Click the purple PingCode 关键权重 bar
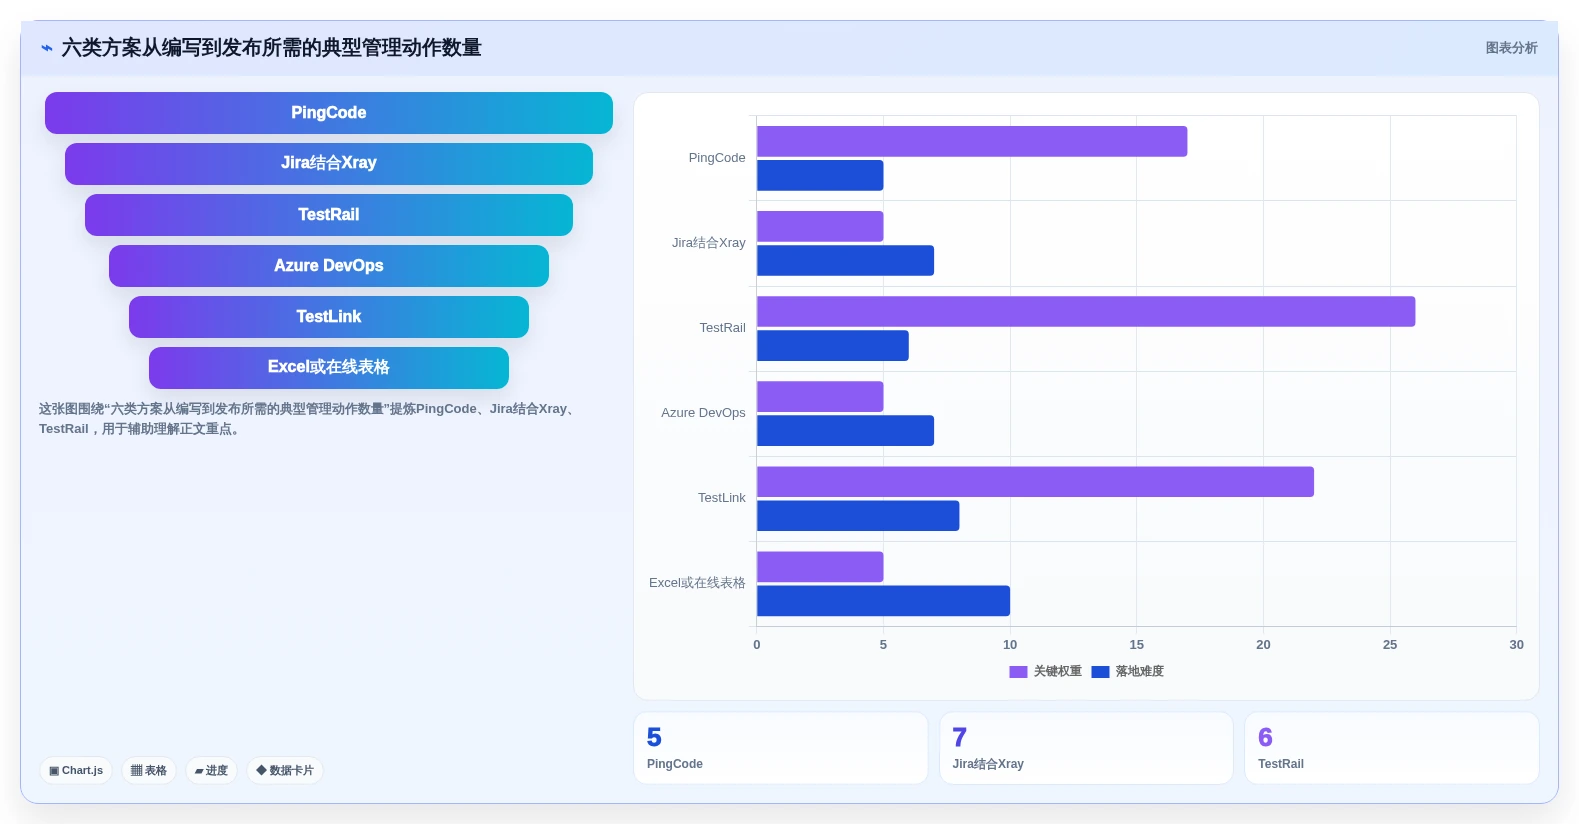Image resolution: width=1579 pixels, height=824 pixels. click(972, 141)
